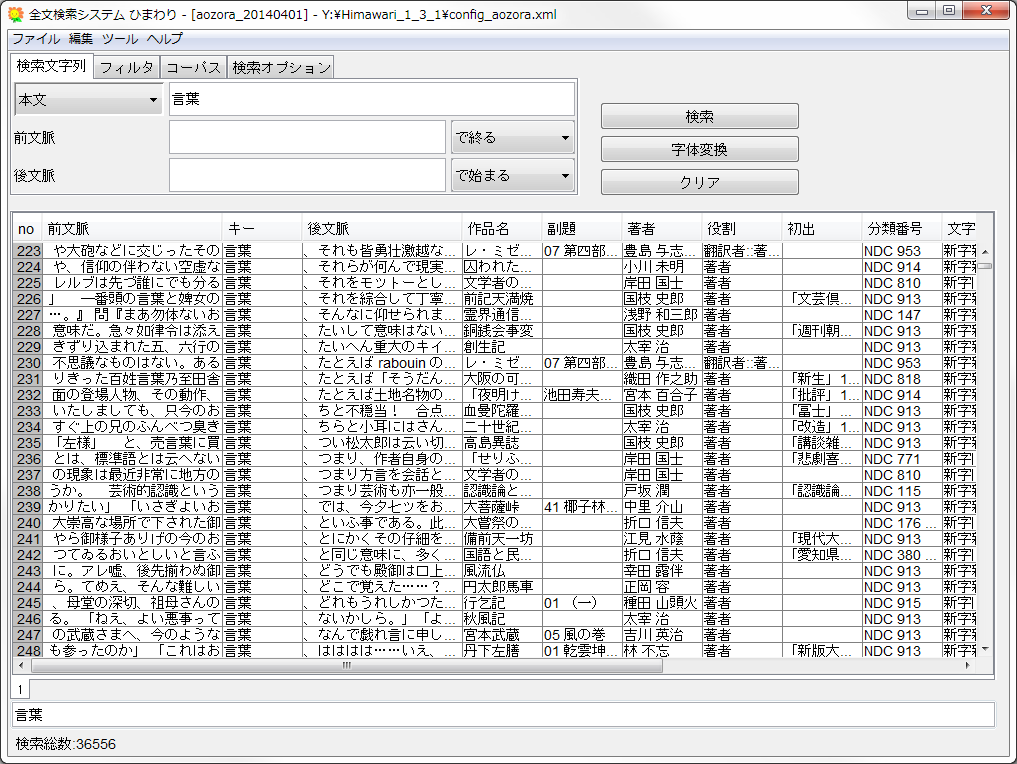Click the vertical scrollbar down arrow
The height and width of the screenshot is (764, 1017).
coord(984,649)
